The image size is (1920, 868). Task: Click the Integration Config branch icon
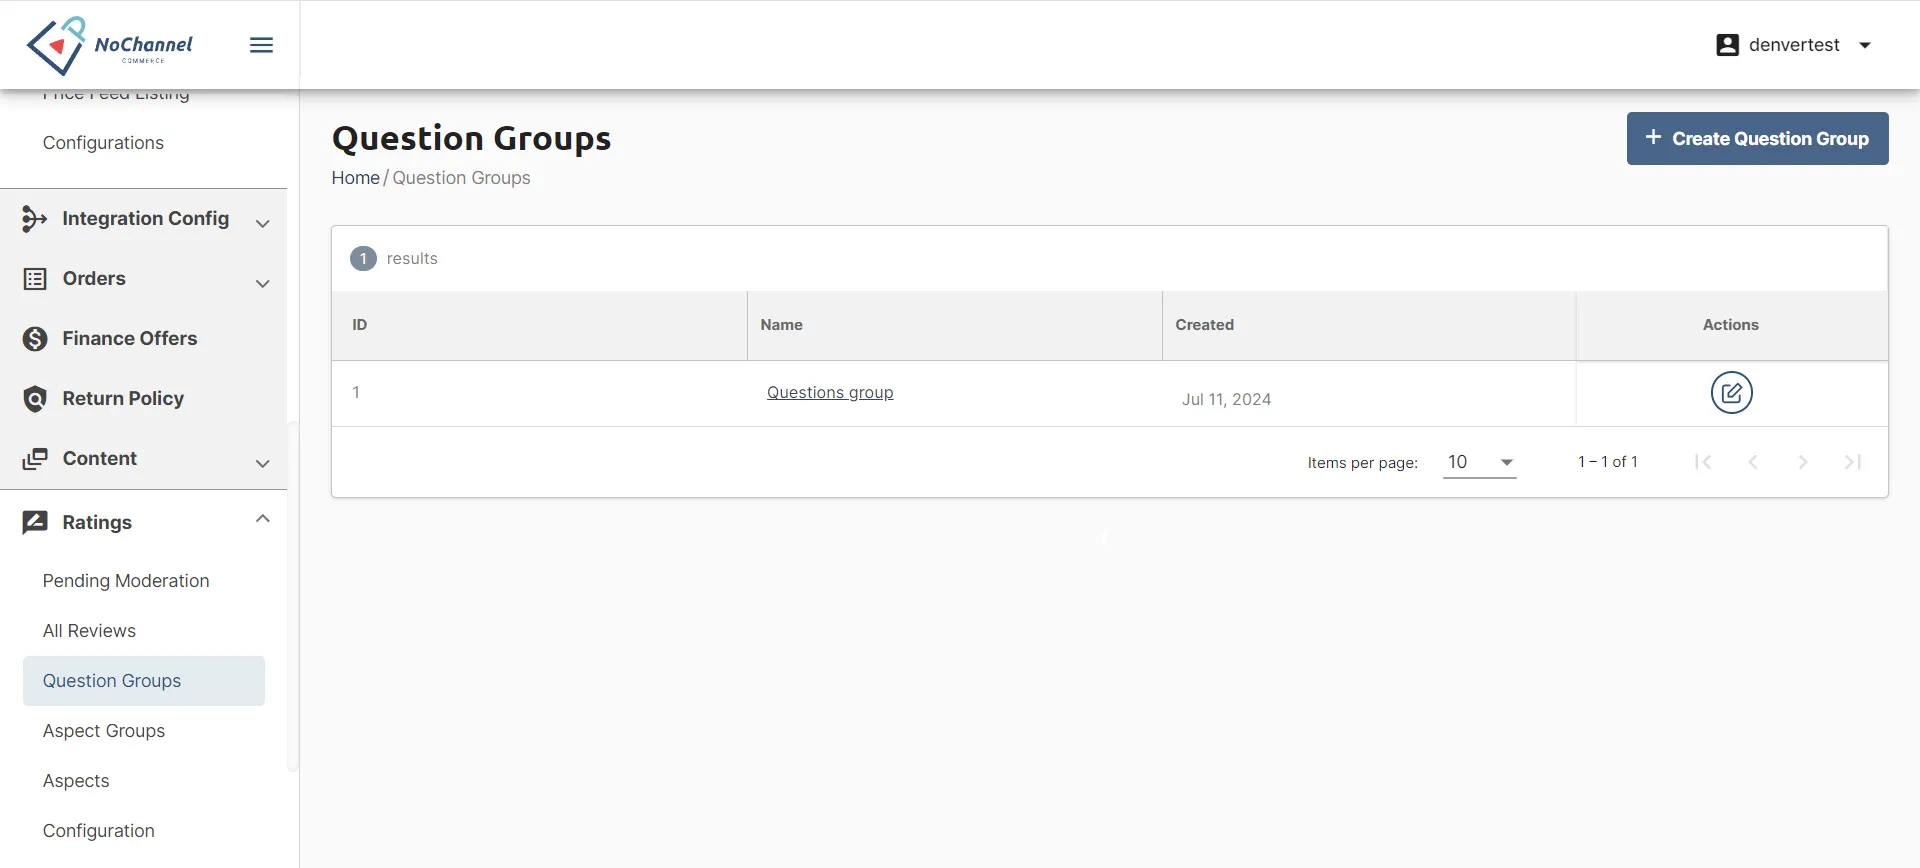pyautogui.click(x=35, y=219)
